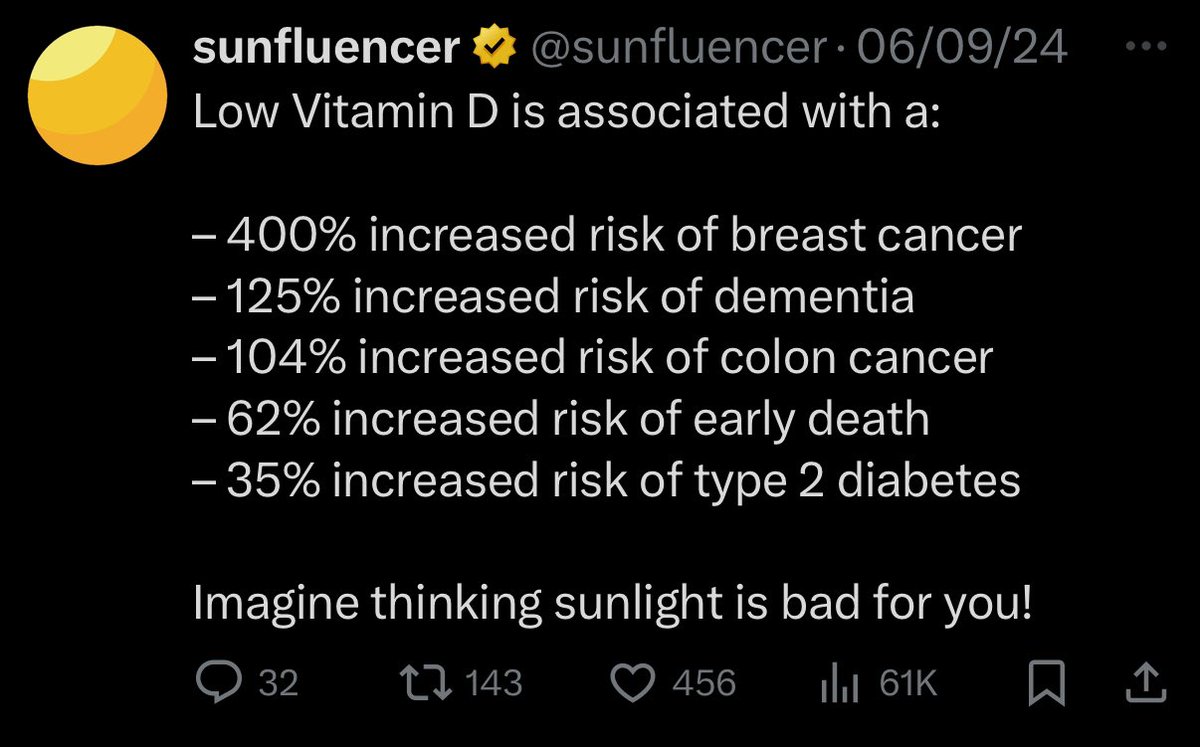Open the three-dot more options menu
Screen dimensions: 1200x747
point(1145,48)
